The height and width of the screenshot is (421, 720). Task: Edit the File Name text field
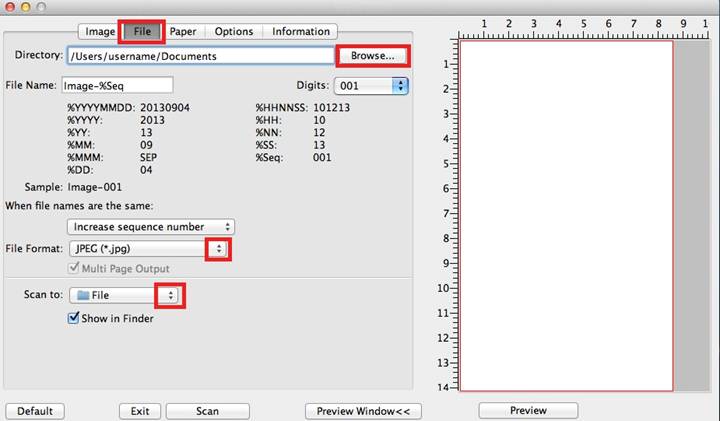tap(117, 86)
